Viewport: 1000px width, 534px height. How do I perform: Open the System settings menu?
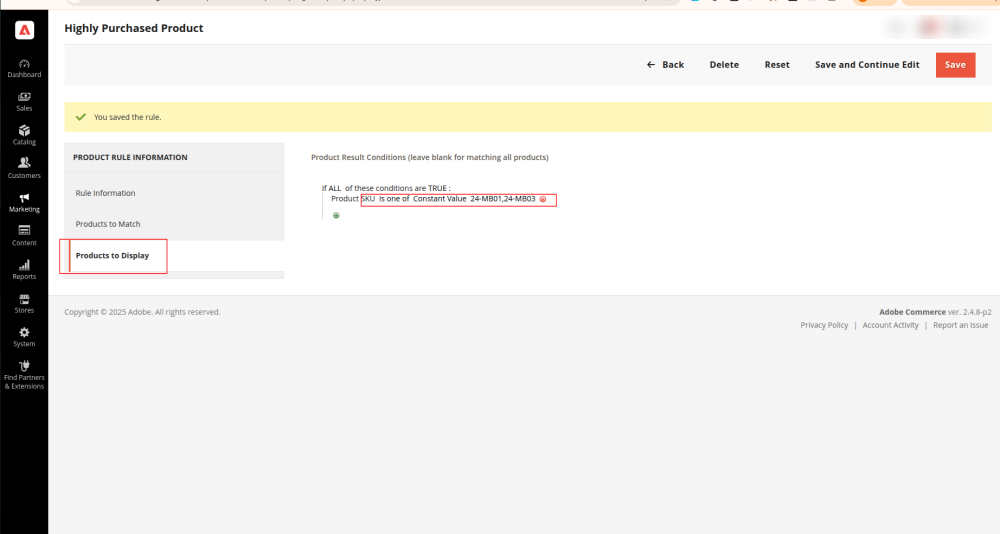(x=24, y=336)
